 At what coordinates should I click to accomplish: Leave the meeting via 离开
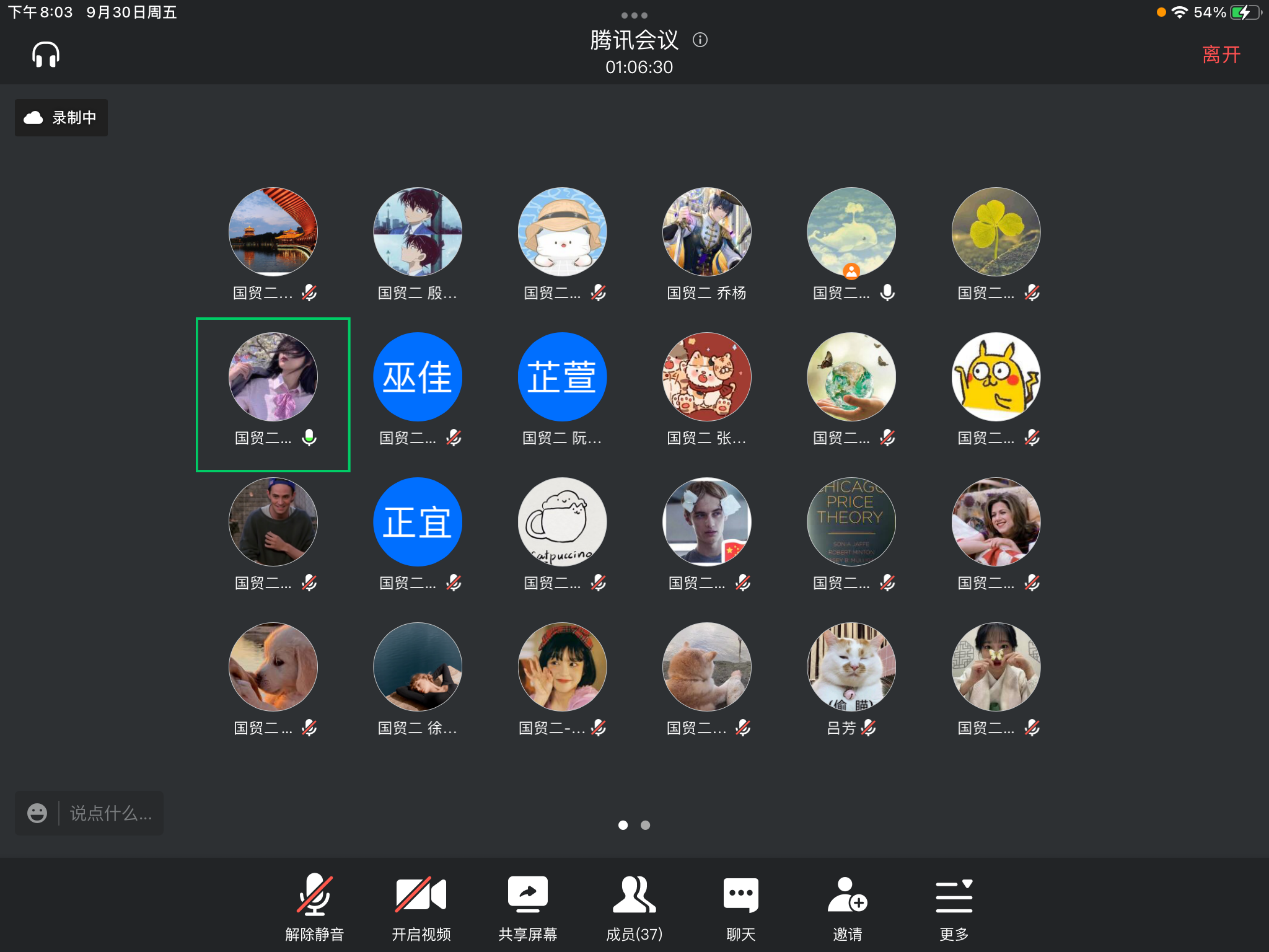coord(1221,54)
